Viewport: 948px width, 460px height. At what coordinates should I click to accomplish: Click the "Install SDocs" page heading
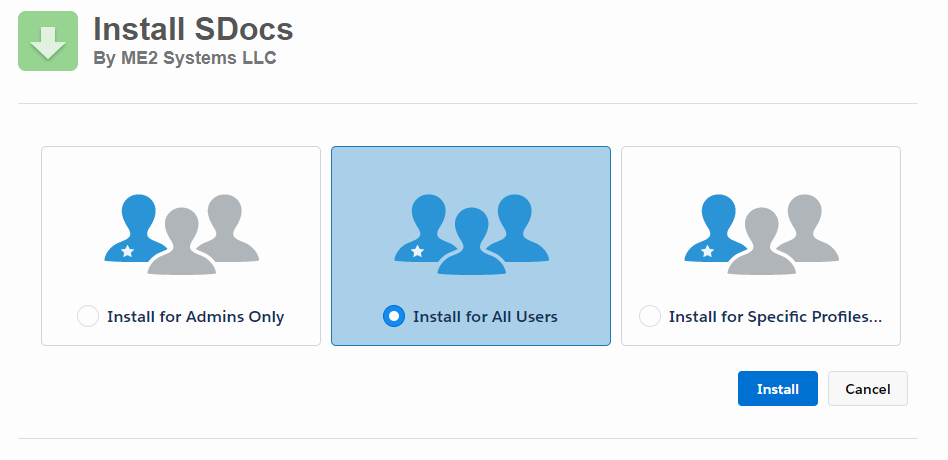193,29
